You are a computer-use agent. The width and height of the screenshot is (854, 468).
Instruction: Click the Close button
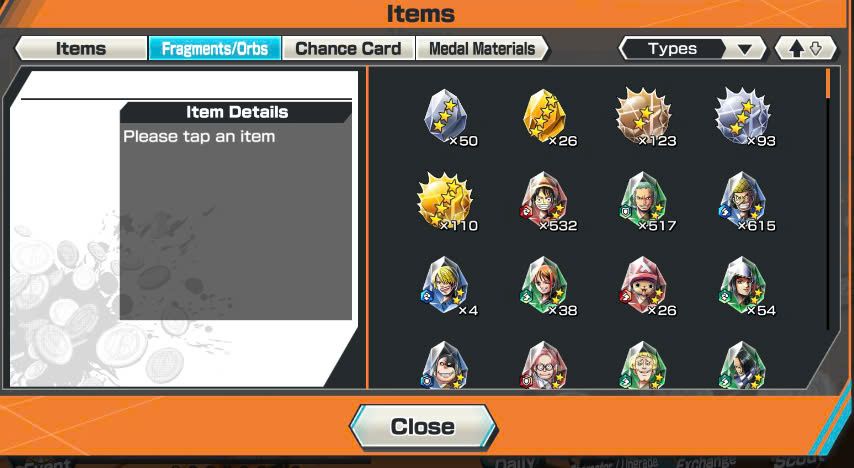coord(423,427)
